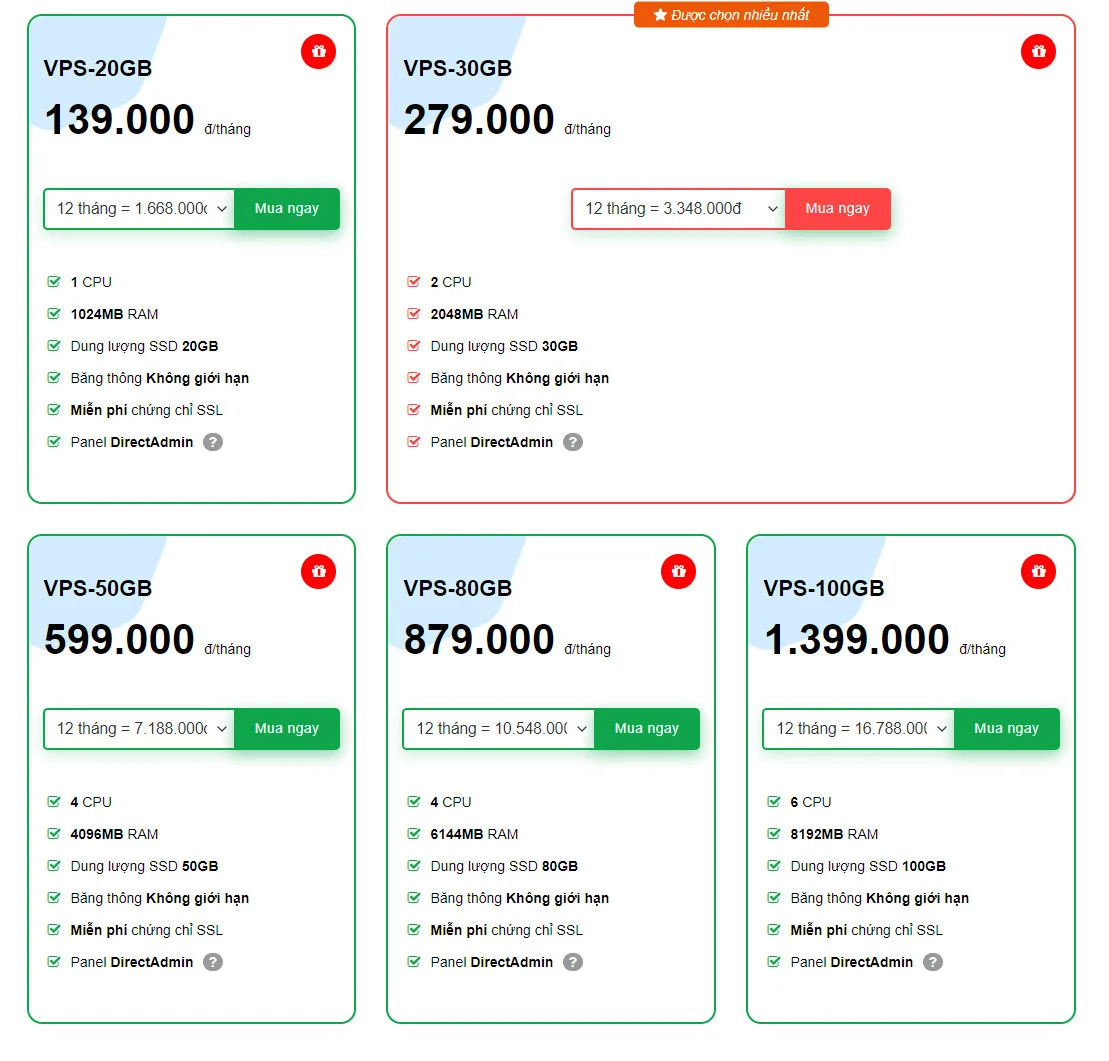Open DirectAdmin help icon in VPS-80GB plan

tap(573, 962)
